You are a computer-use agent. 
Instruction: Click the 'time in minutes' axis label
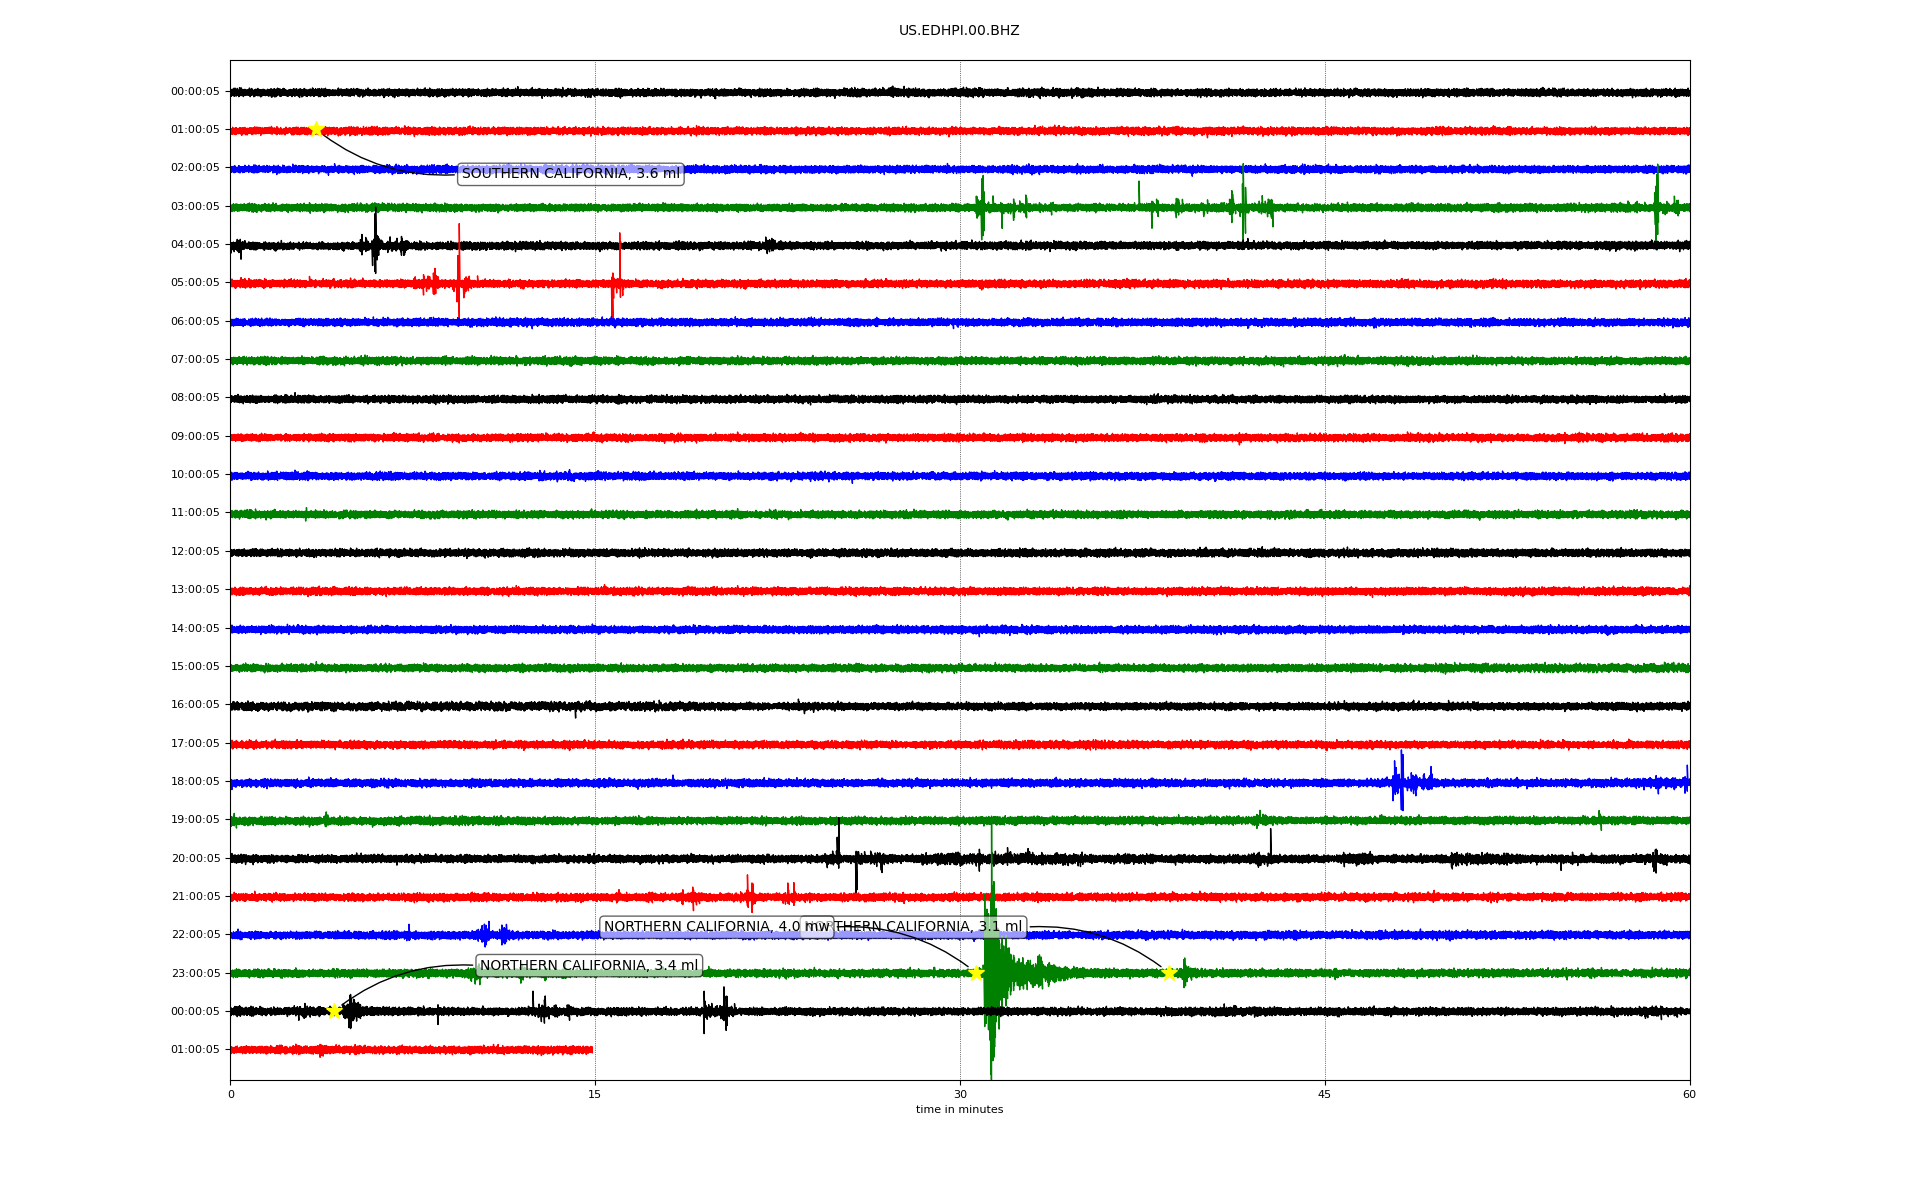[x=959, y=1109]
